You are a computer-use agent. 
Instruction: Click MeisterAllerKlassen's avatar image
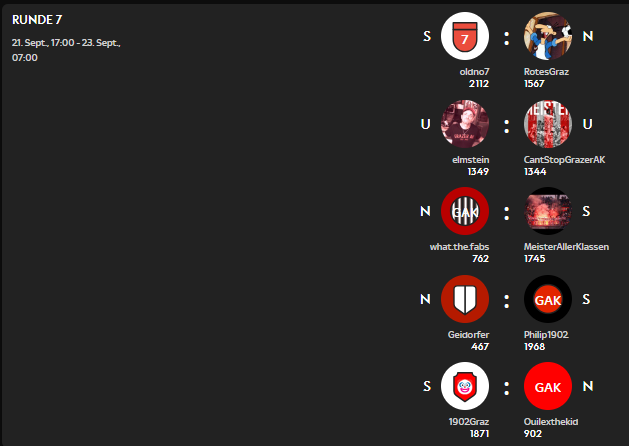coord(548,212)
